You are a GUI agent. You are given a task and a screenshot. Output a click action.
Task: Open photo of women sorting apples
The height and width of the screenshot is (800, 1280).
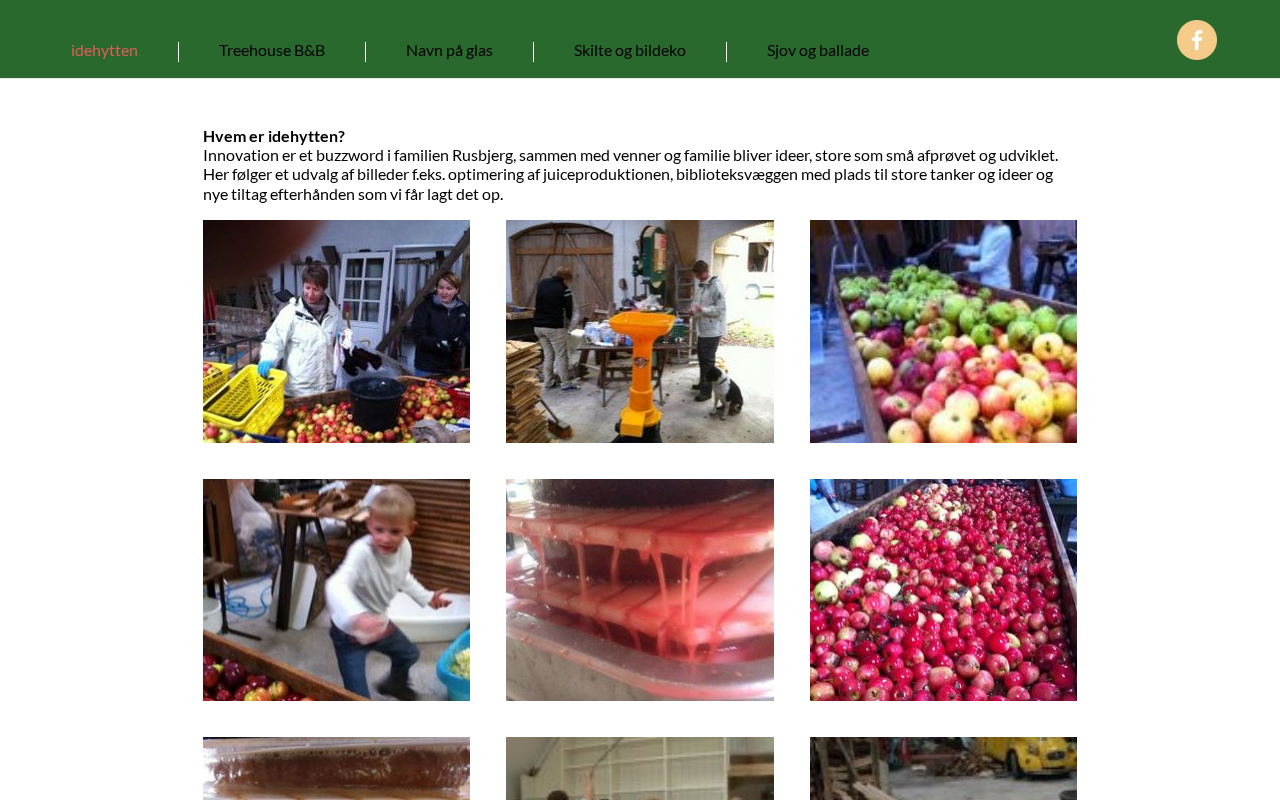pyautogui.click(x=336, y=331)
